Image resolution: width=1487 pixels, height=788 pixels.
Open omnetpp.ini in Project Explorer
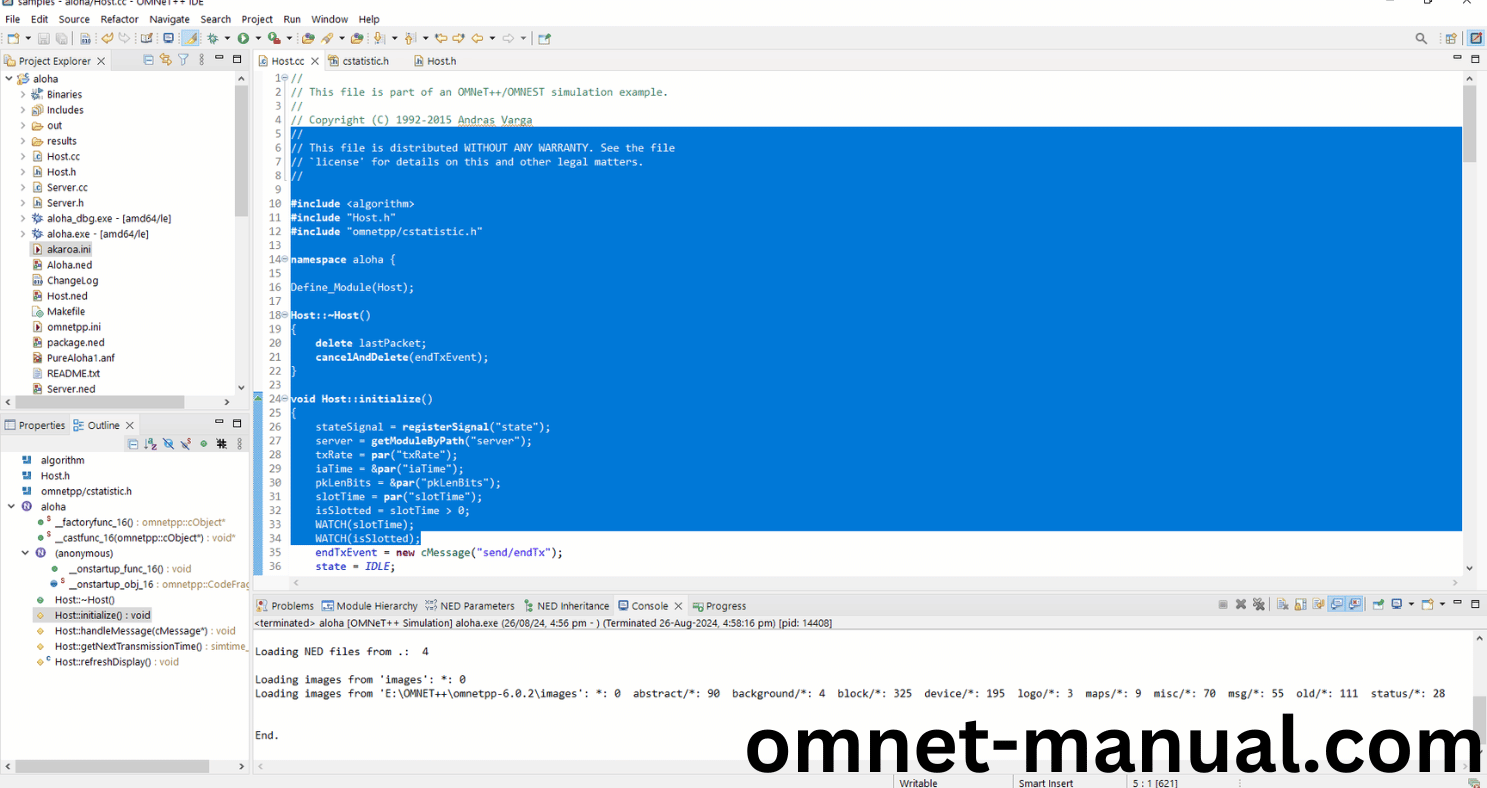(x=73, y=327)
